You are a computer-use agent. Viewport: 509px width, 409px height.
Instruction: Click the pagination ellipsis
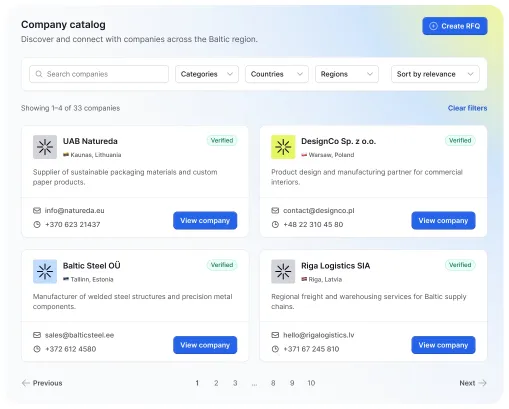tap(254, 384)
